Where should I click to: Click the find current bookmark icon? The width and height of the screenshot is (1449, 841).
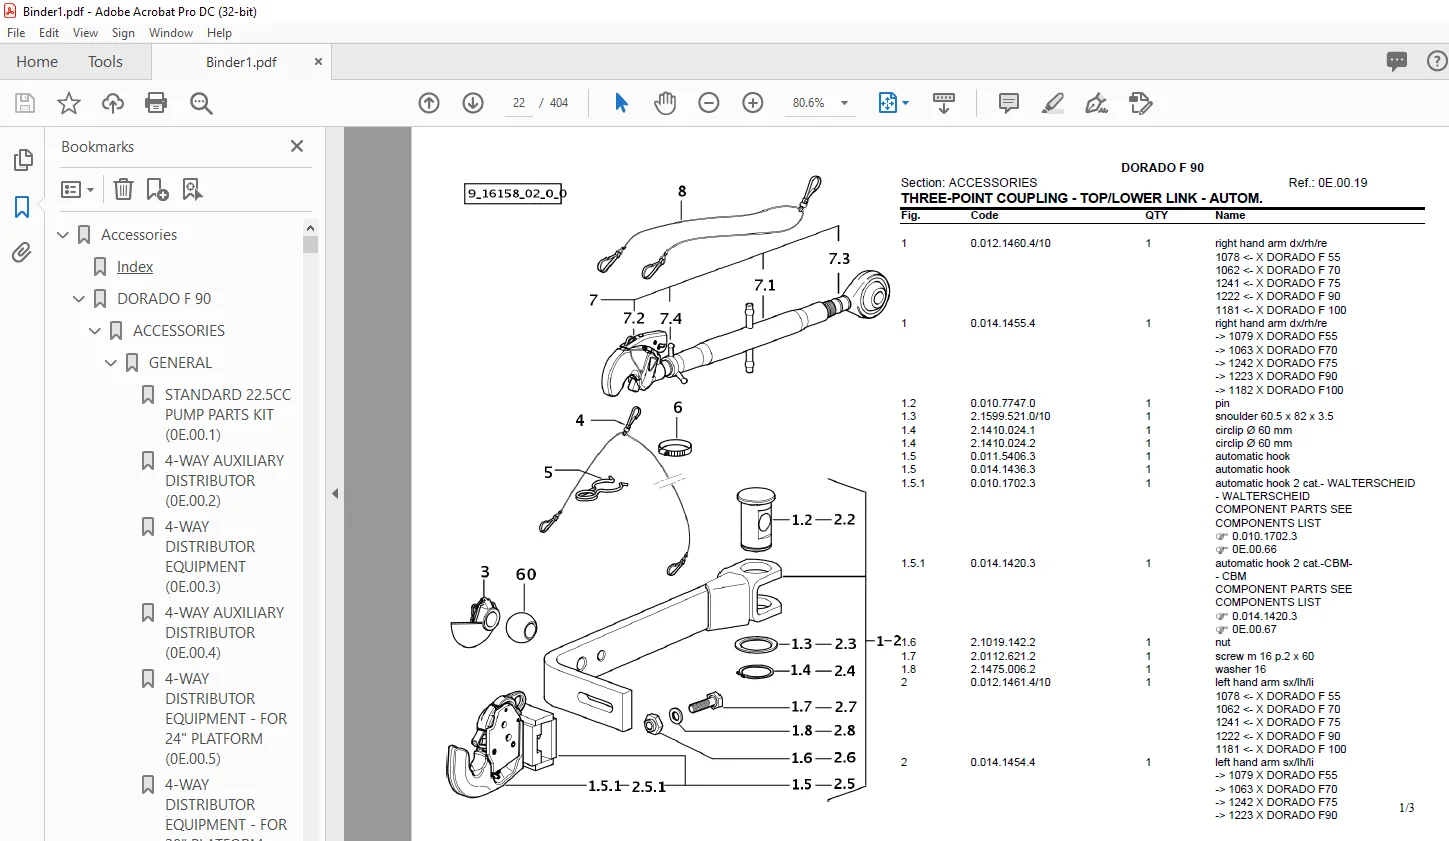point(192,189)
